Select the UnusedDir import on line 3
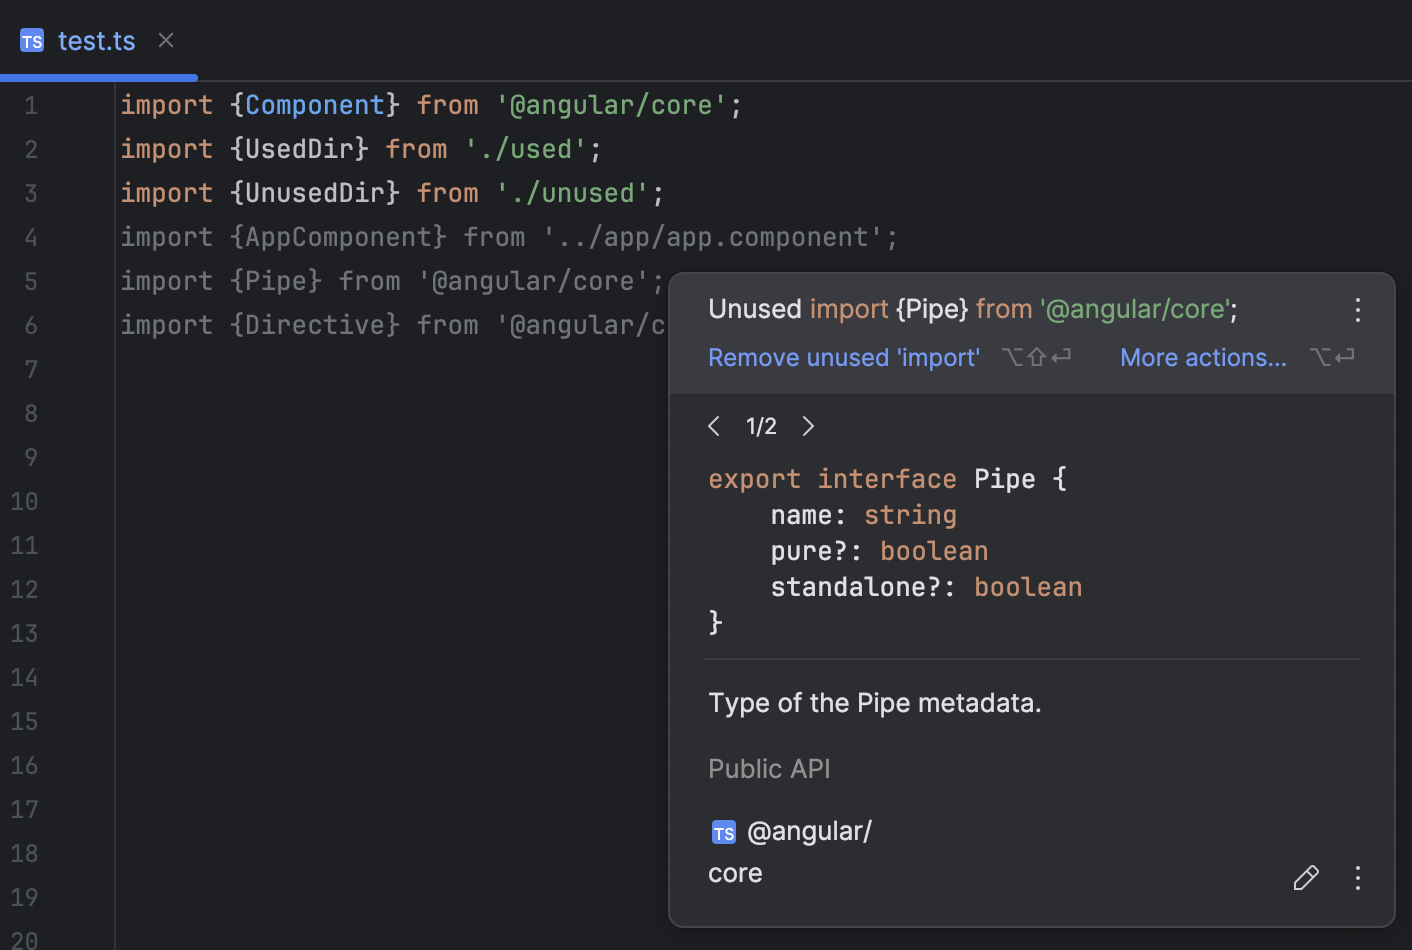The width and height of the screenshot is (1412, 950). [313, 192]
